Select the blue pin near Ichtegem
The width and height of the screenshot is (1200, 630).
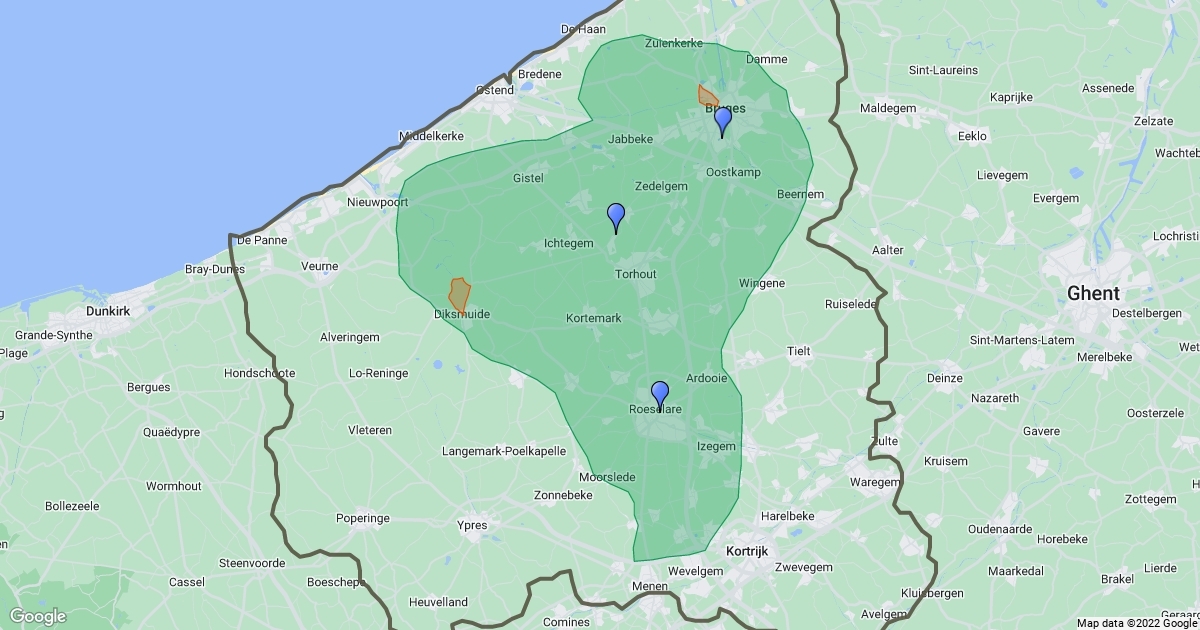click(616, 216)
